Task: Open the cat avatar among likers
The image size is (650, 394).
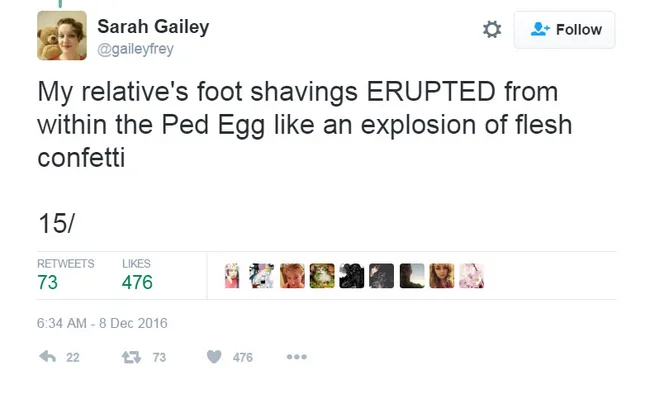Action: (322, 276)
